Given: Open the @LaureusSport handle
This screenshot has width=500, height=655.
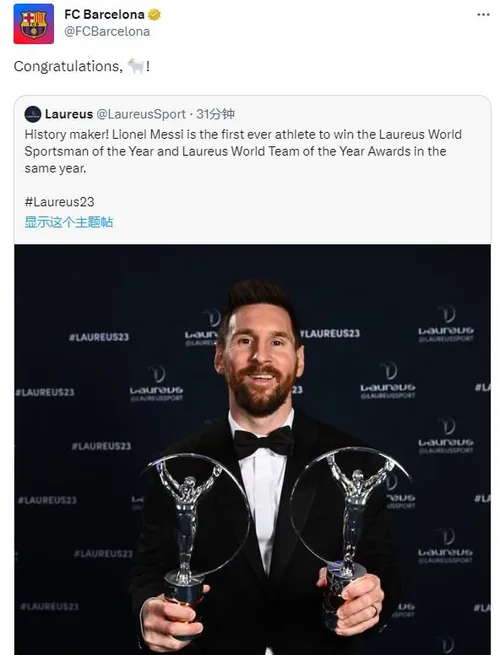Looking at the screenshot, I should [141, 114].
